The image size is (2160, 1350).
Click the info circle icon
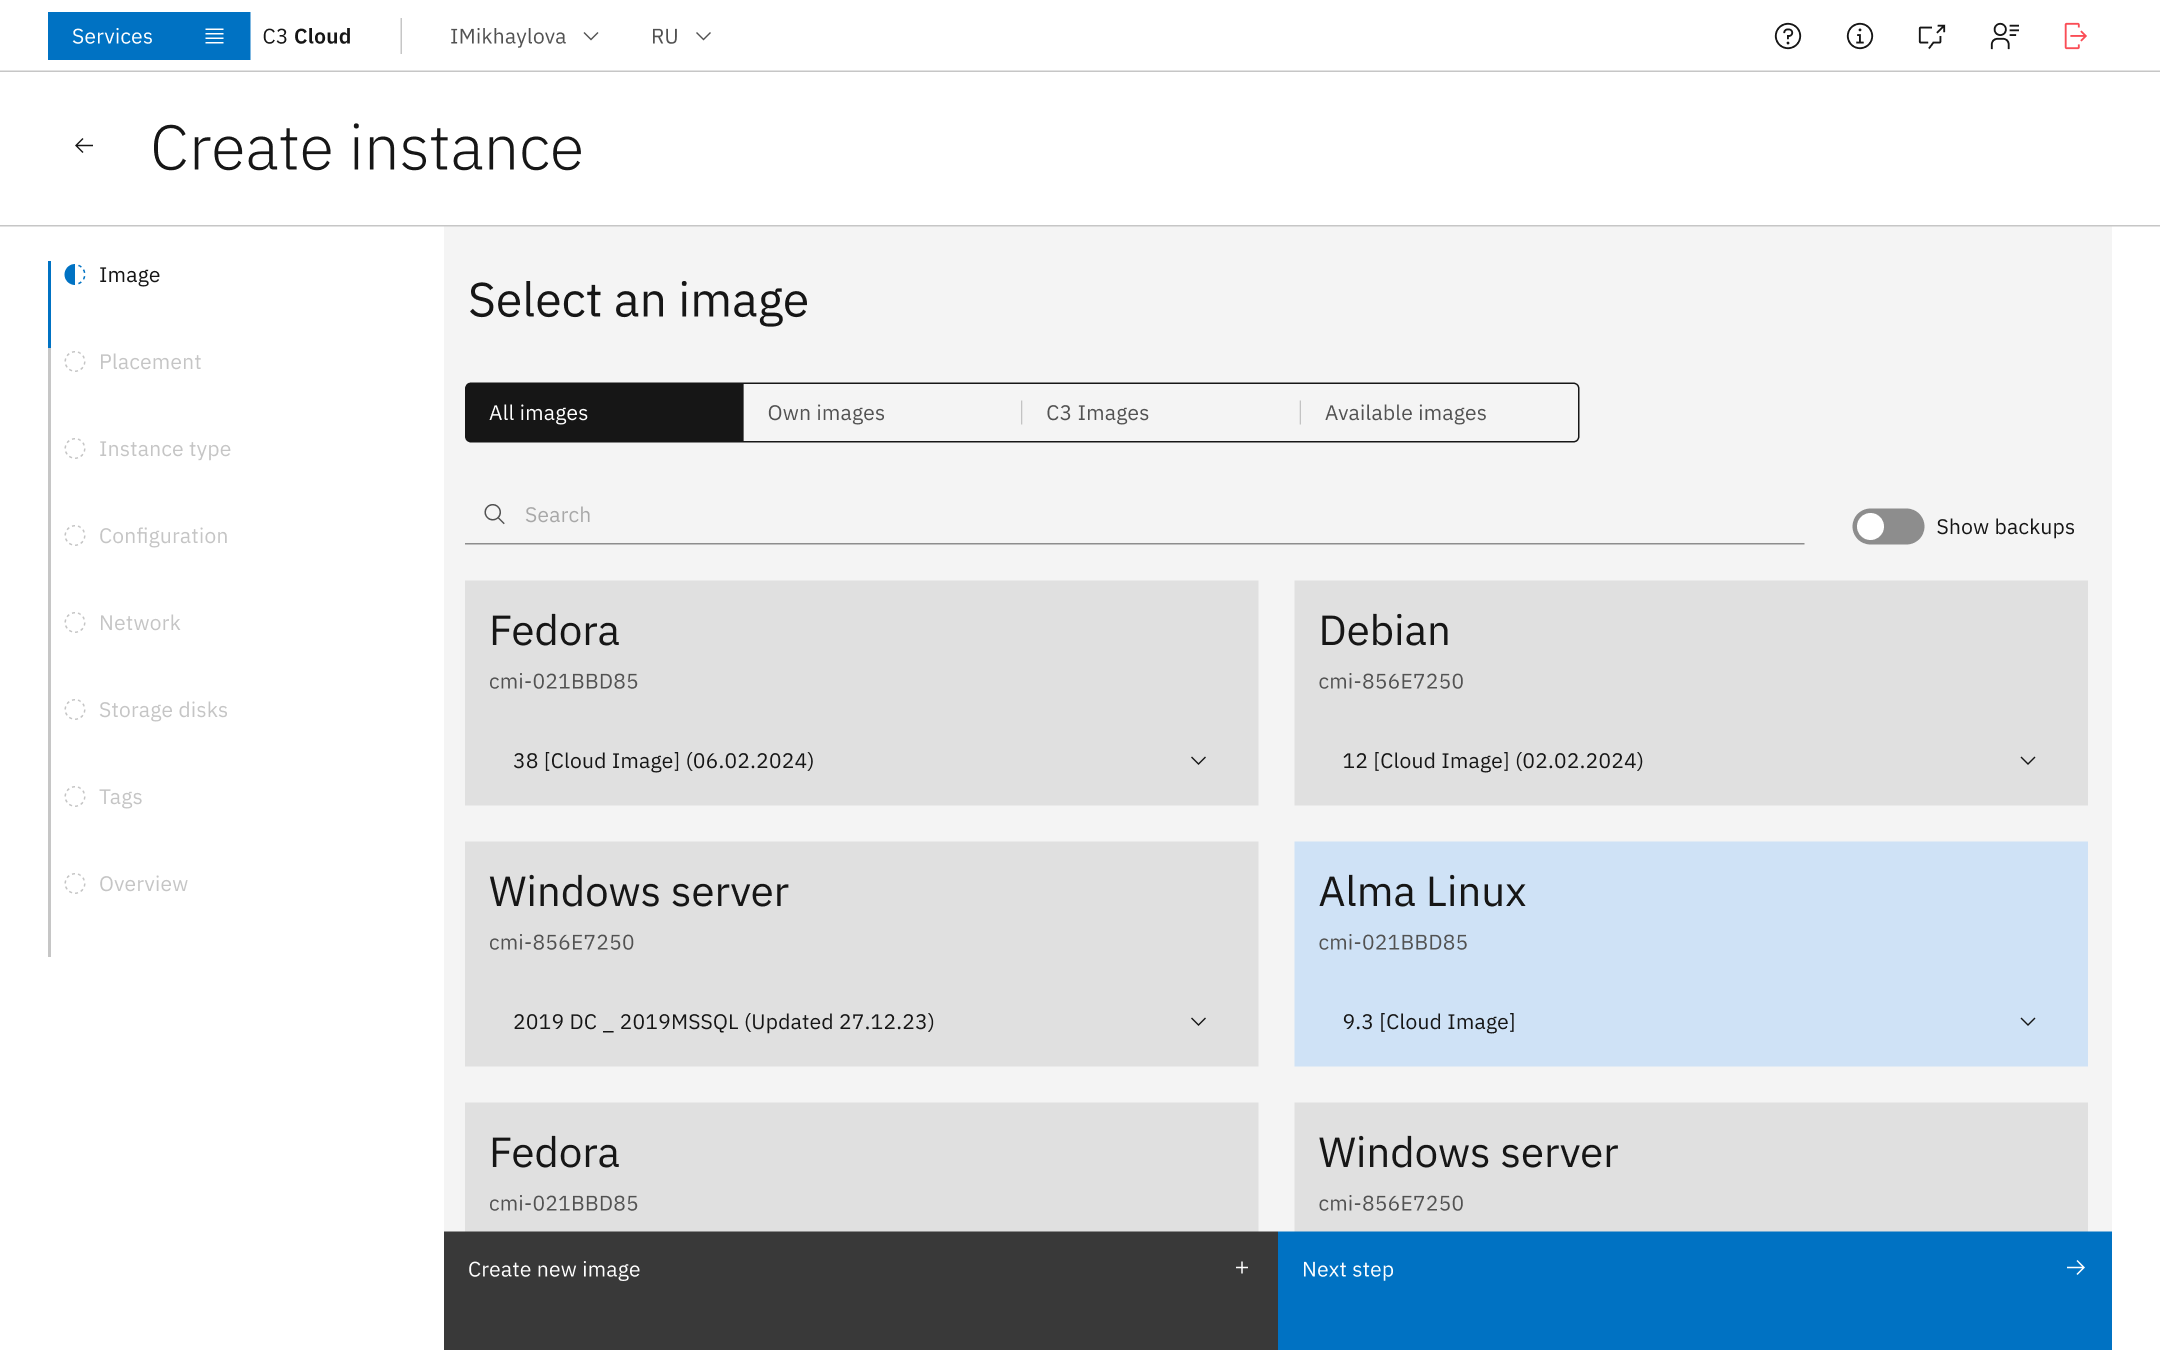point(1859,37)
